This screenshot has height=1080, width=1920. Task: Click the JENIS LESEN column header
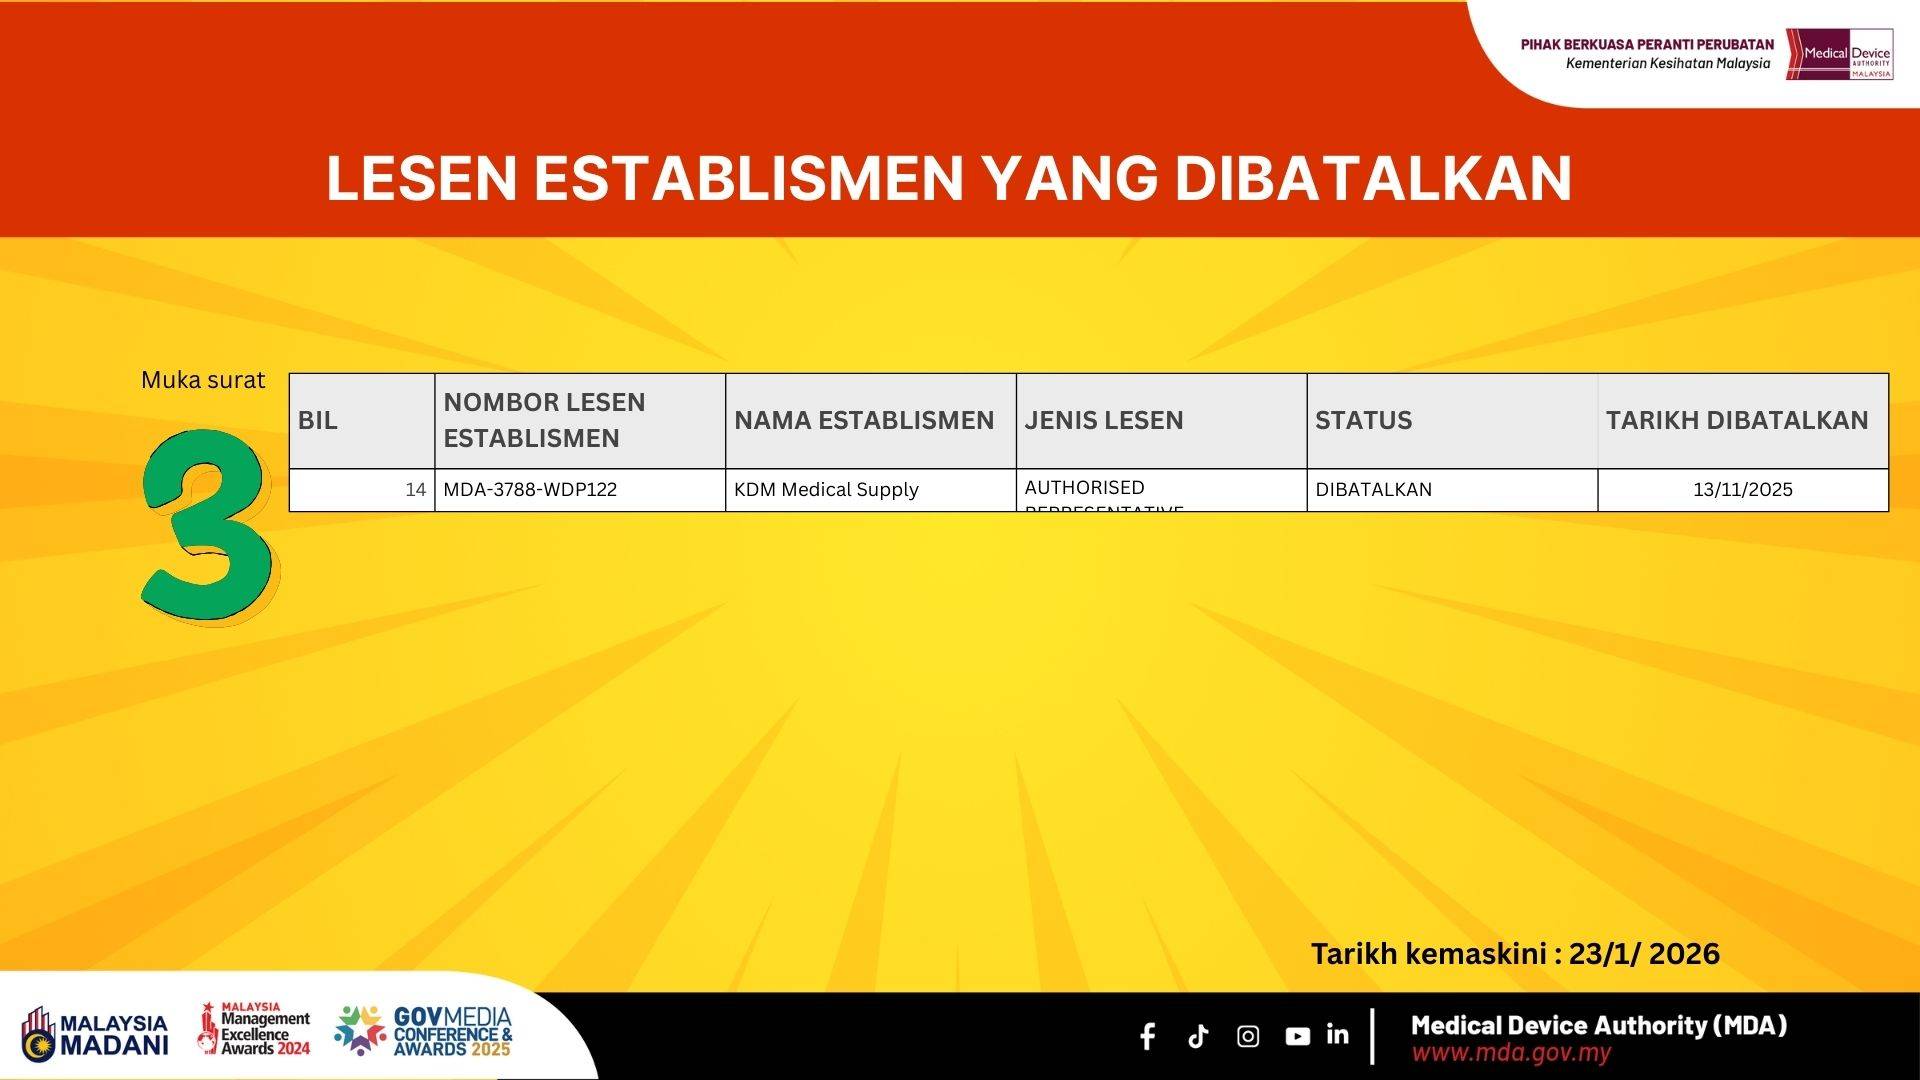click(x=1104, y=420)
